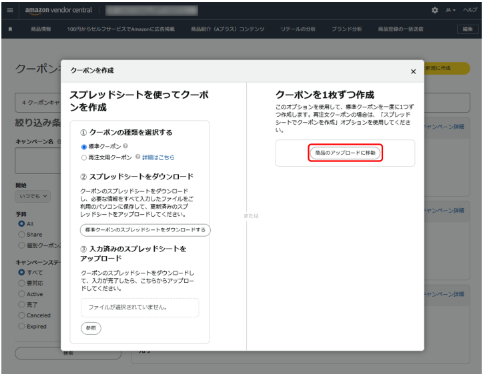The height and width of the screenshot is (374, 482).
Task: Click info icon next to 再注文用クーポン
Action: (138, 157)
